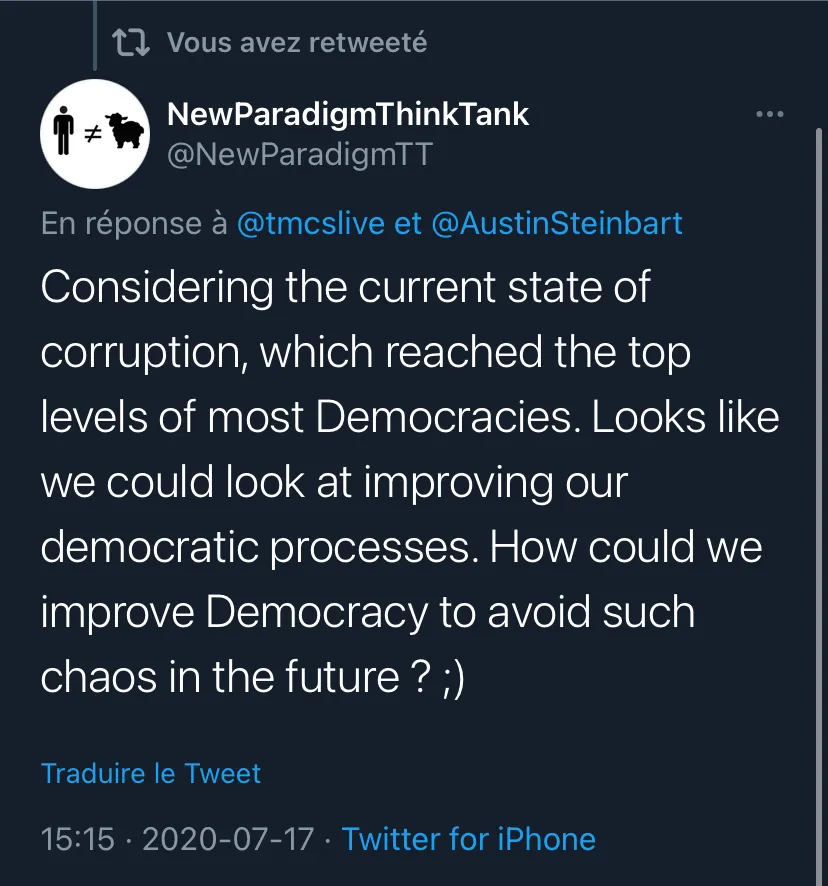Click the person silhouette in the avatar
Viewport: 828px width, 886px height.
click(63, 131)
